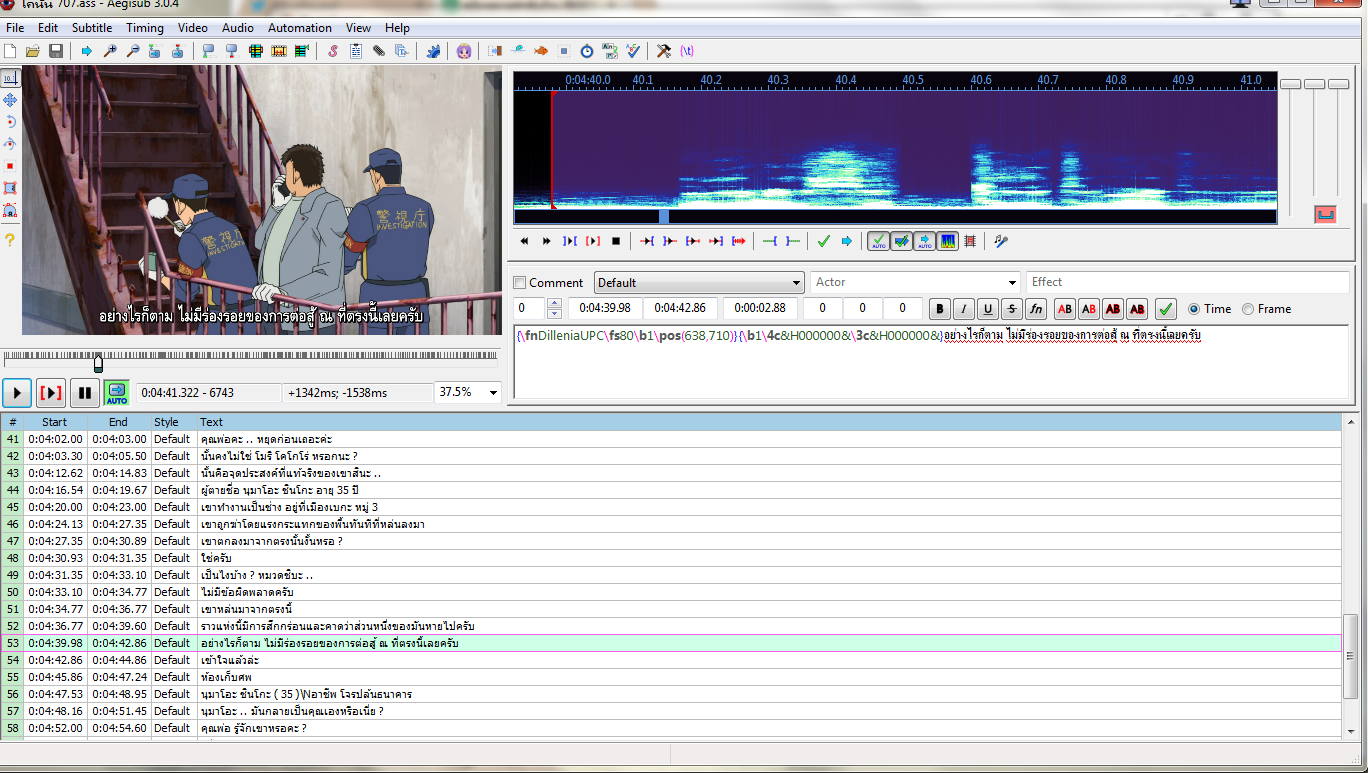Open the Timing menu

145,28
